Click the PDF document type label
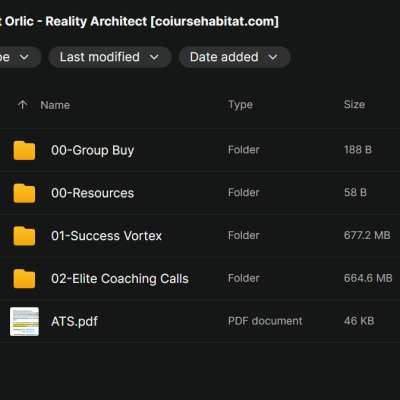Screen dimensions: 400x400 (265, 321)
